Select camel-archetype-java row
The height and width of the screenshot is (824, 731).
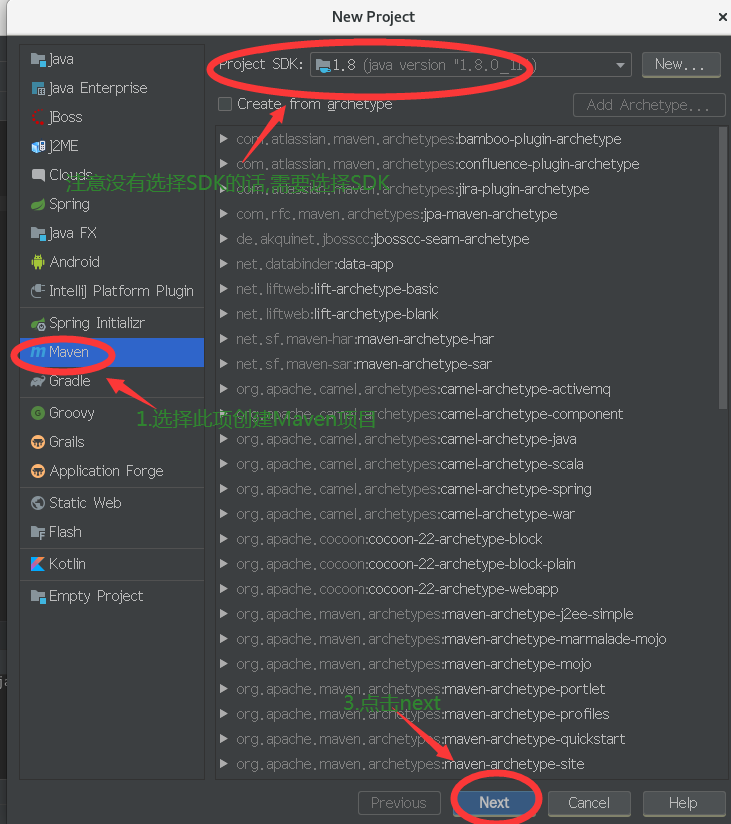click(x=466, y=439)
